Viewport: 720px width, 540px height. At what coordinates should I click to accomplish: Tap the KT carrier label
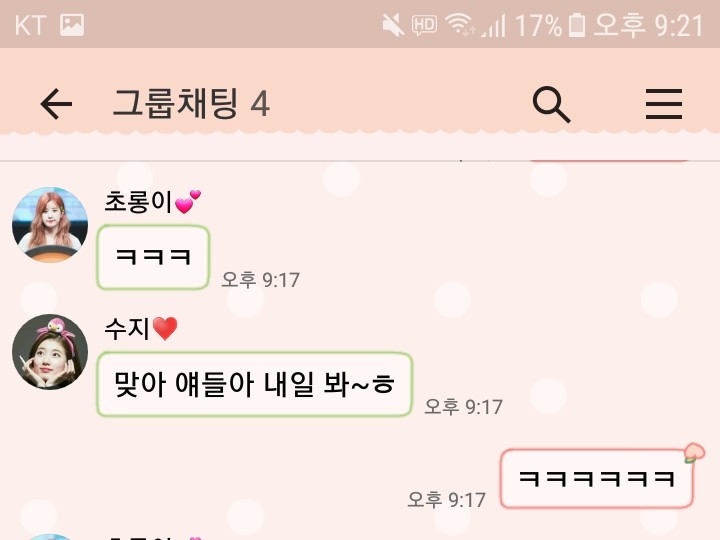30,25
